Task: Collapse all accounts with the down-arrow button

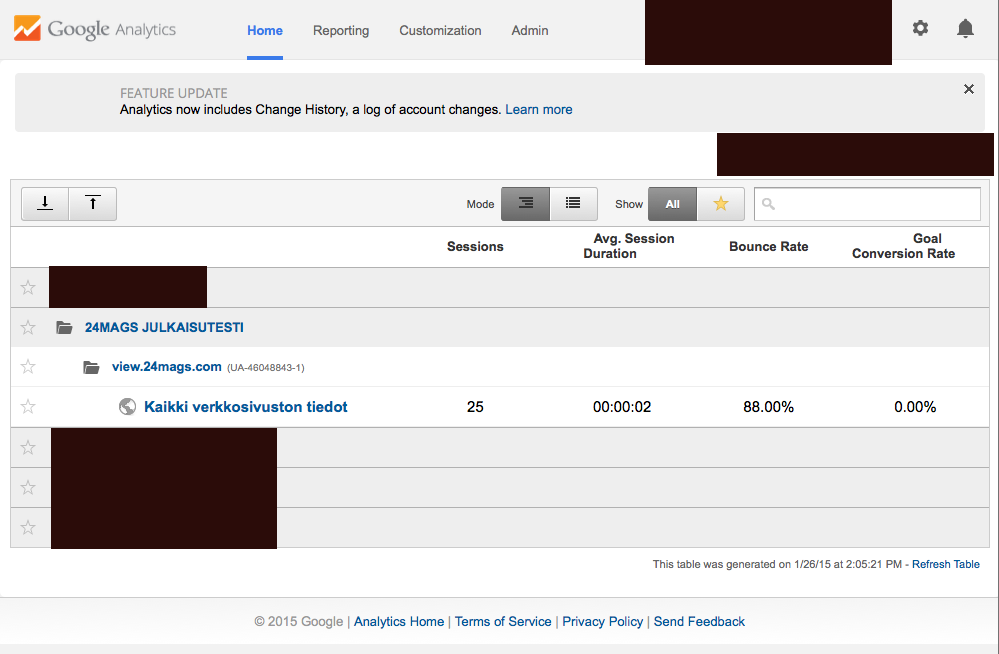Action: pos(45,204)
